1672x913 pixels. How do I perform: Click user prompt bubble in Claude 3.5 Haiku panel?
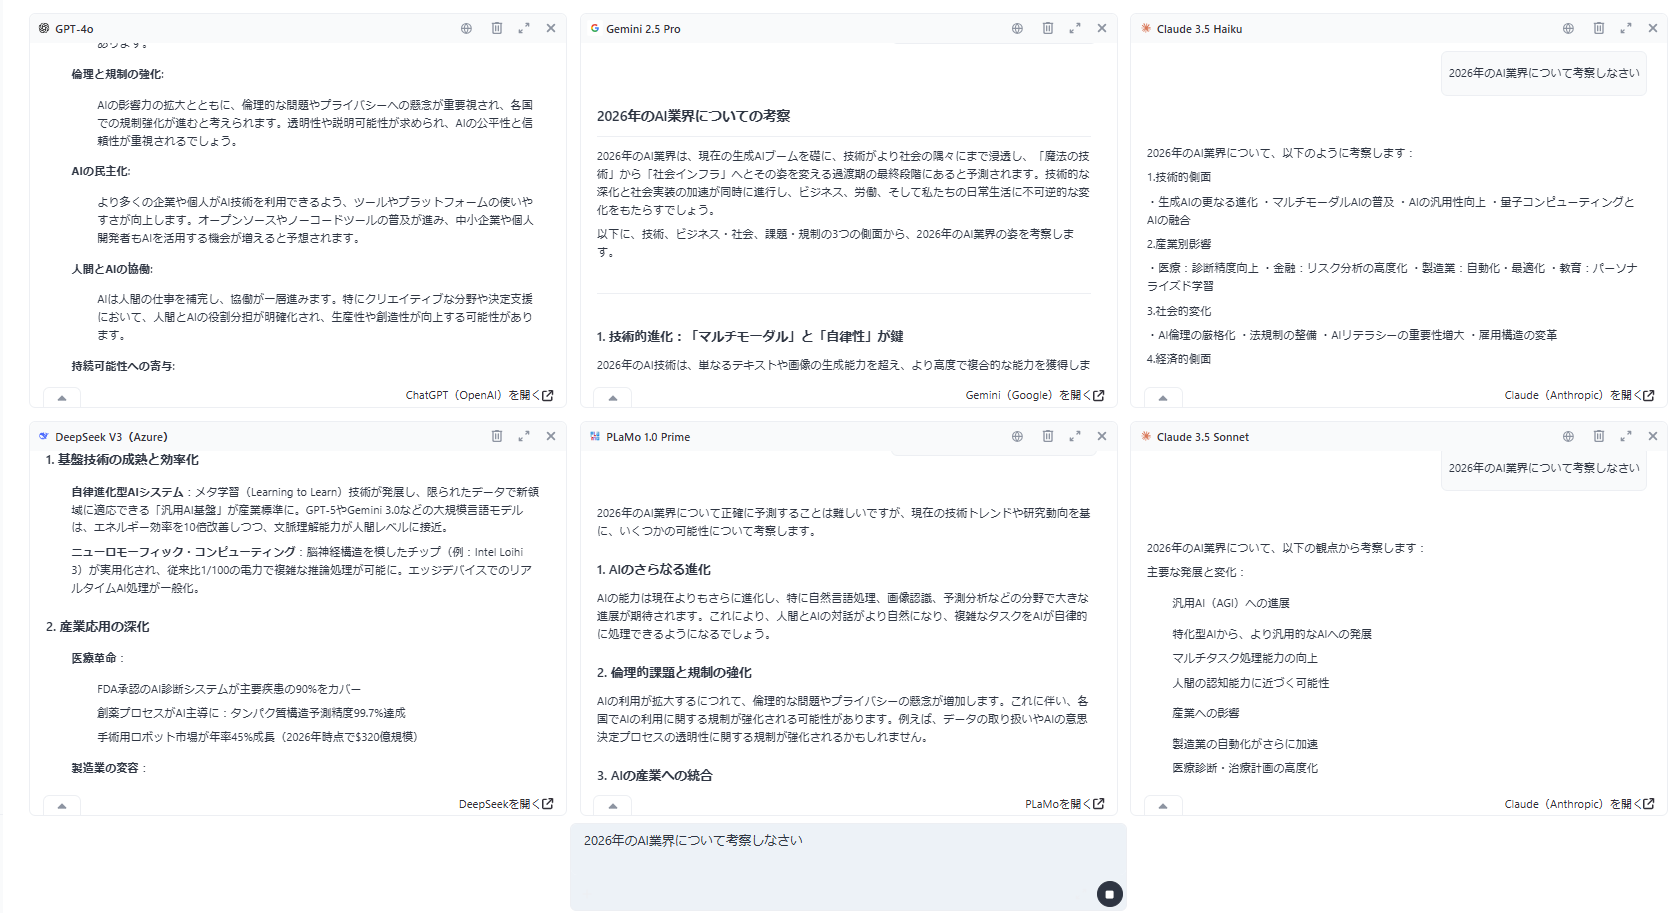(x=1544, y=73)
